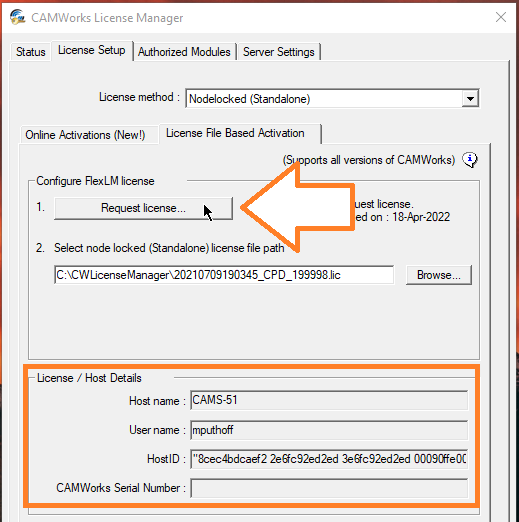
Task: Focus the license file path field
Action: pos(224,275)
